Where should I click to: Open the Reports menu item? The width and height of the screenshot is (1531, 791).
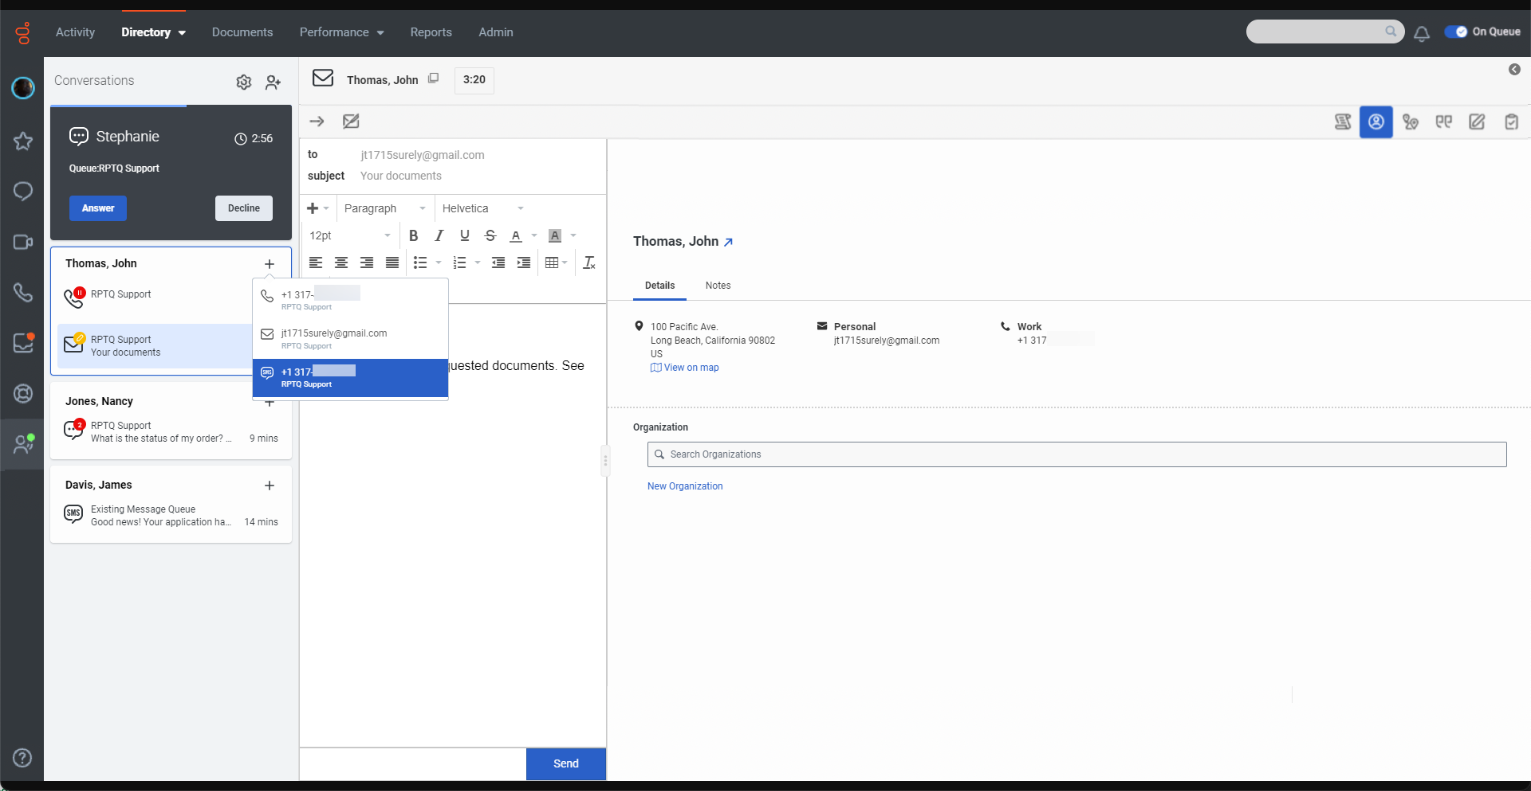coord(431,32)
